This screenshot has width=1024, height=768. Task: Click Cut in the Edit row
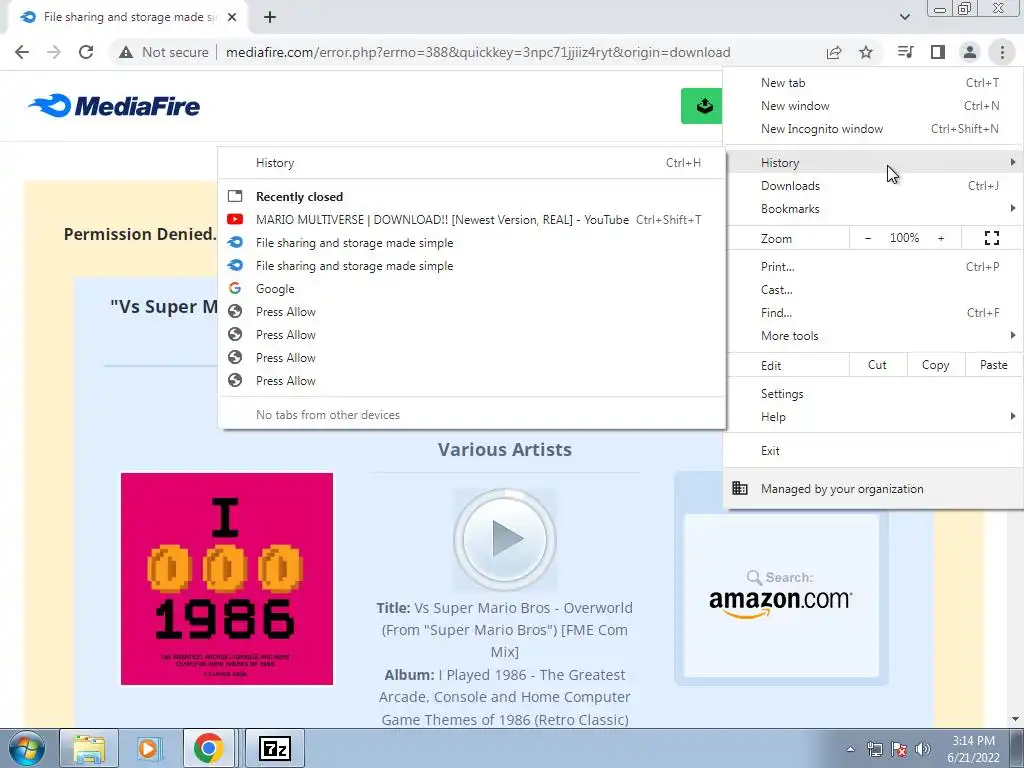point(878,365)
